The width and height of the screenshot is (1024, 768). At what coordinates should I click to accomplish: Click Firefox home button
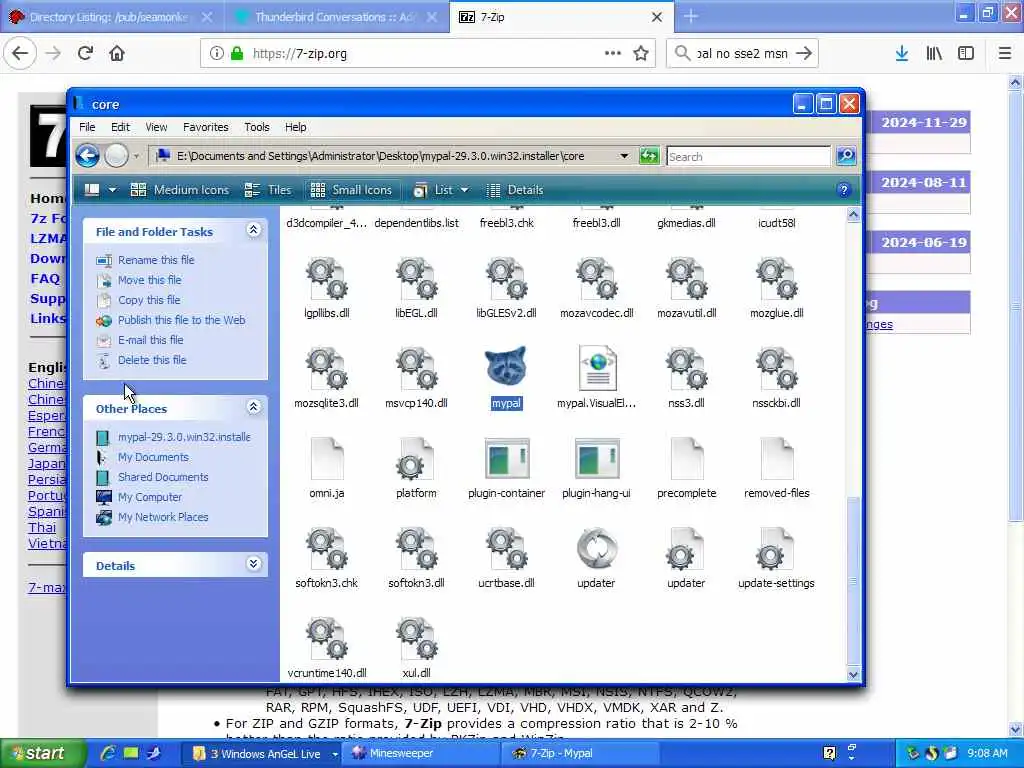(x=117, y=53)
